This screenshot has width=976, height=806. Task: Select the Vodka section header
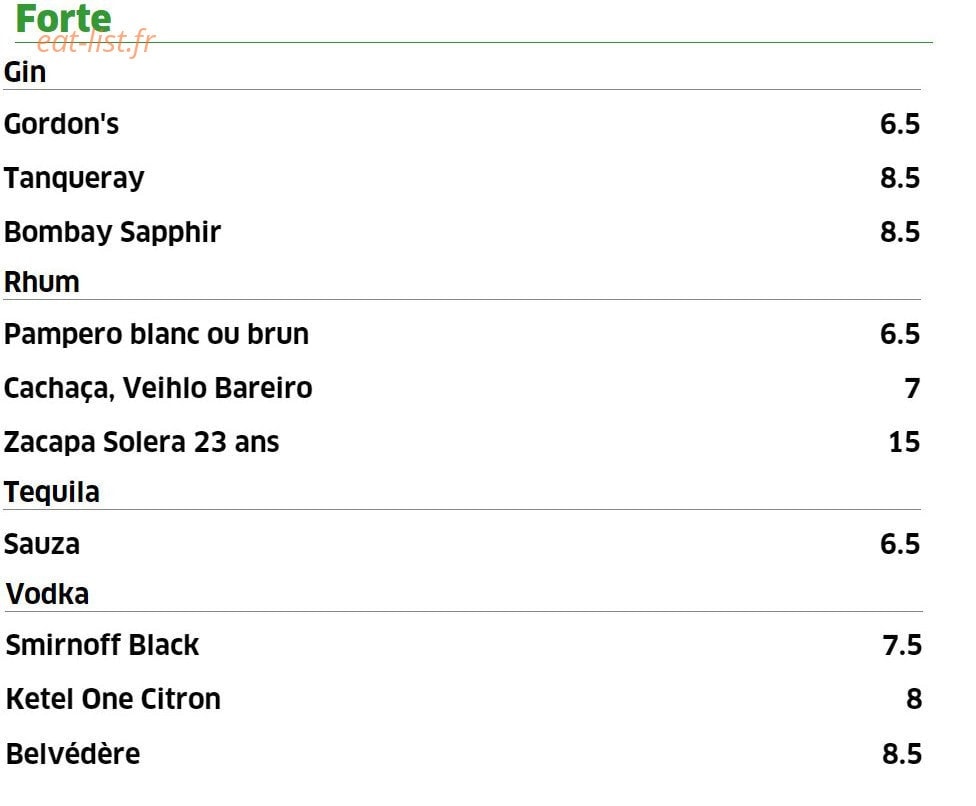click(x=47, y=594)
